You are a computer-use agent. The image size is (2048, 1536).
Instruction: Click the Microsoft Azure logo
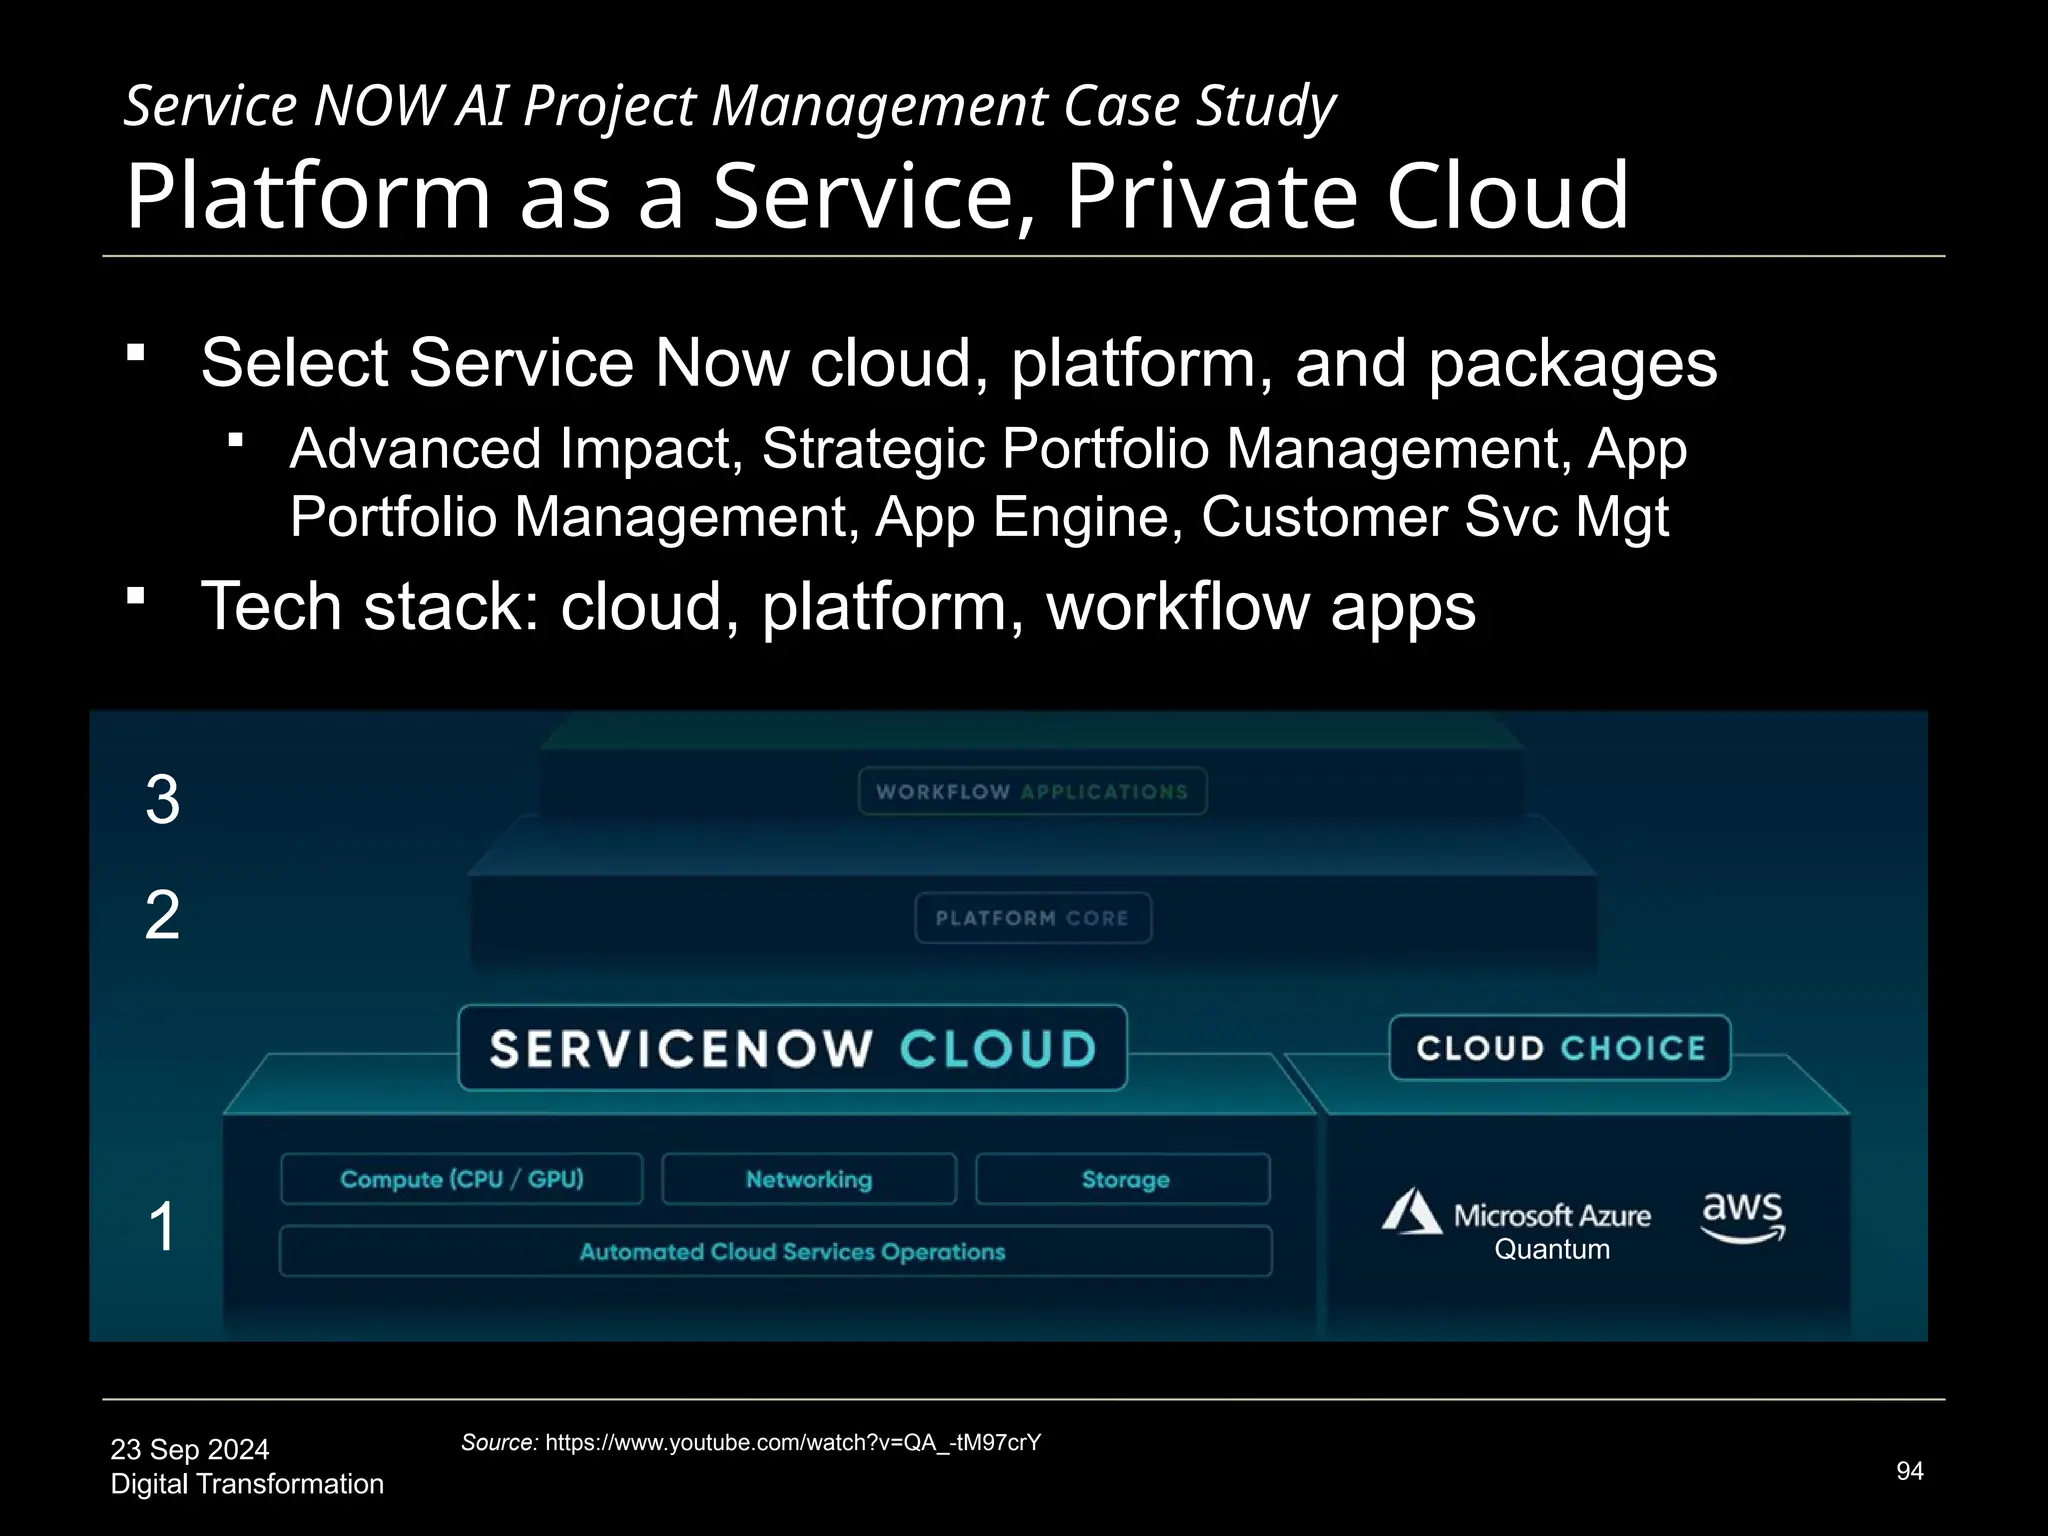point(1516,1212)
